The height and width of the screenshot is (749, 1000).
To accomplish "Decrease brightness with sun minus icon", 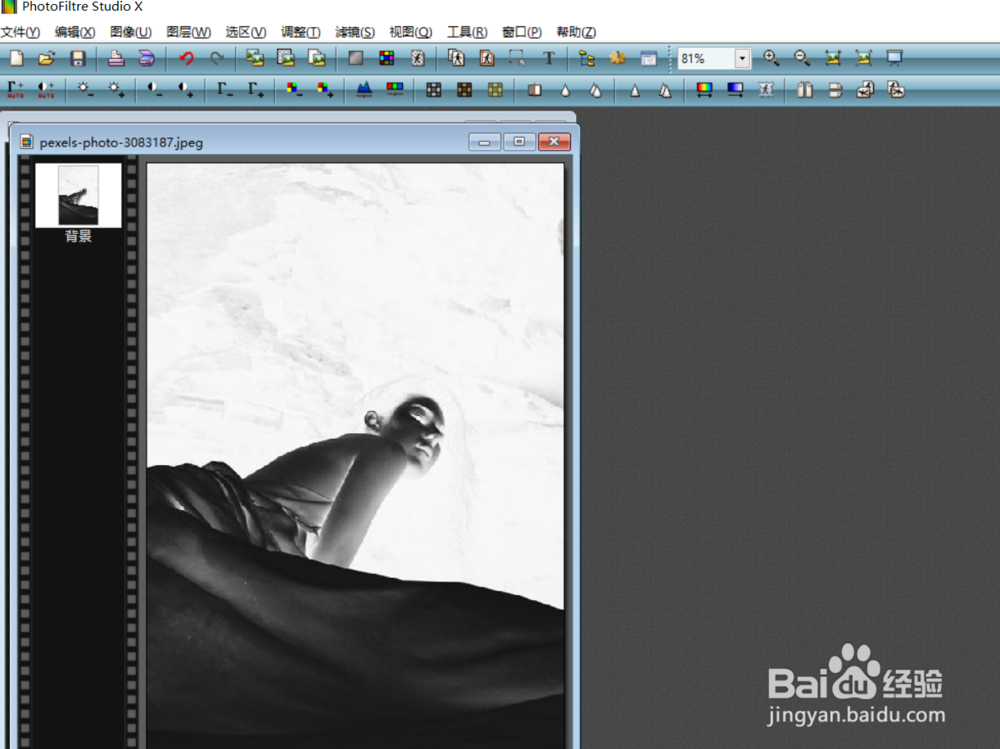I will [x=85, y=90].
